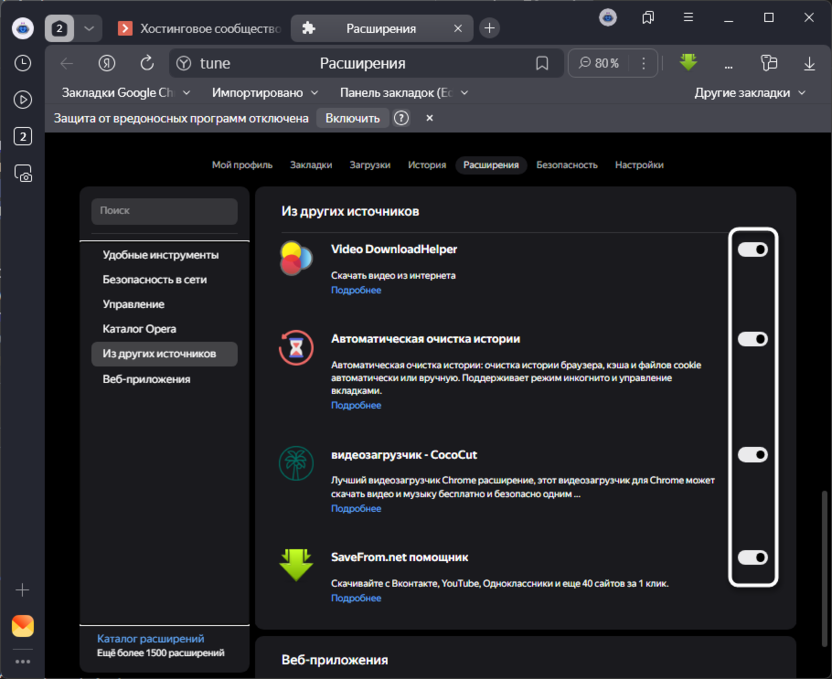Viewport: 832px width, 679px height.
Task: Open Yandex home page via the Я icon
Action: pyautogui.click(x=107, y=64)
